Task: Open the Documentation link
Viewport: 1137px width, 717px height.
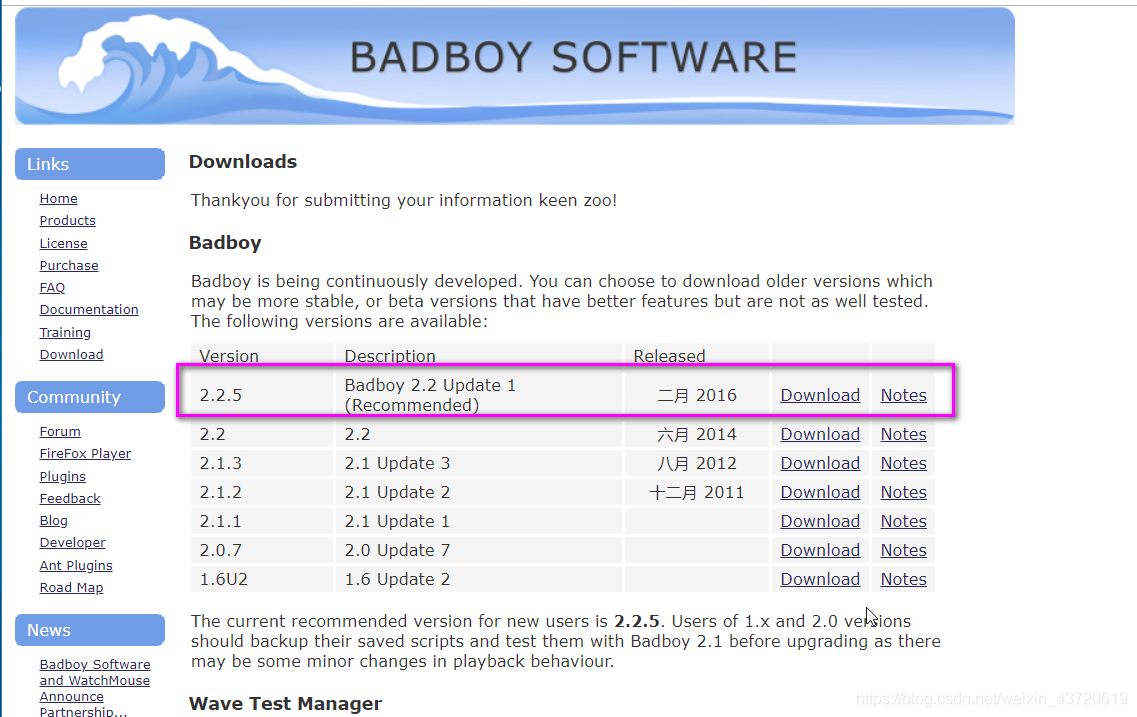Action: tap(89, 310)
